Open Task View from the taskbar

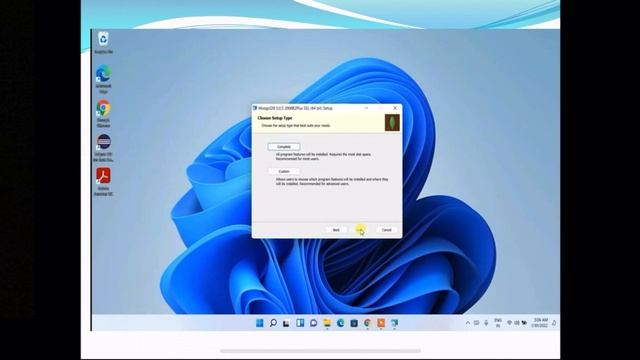point(287,323)
